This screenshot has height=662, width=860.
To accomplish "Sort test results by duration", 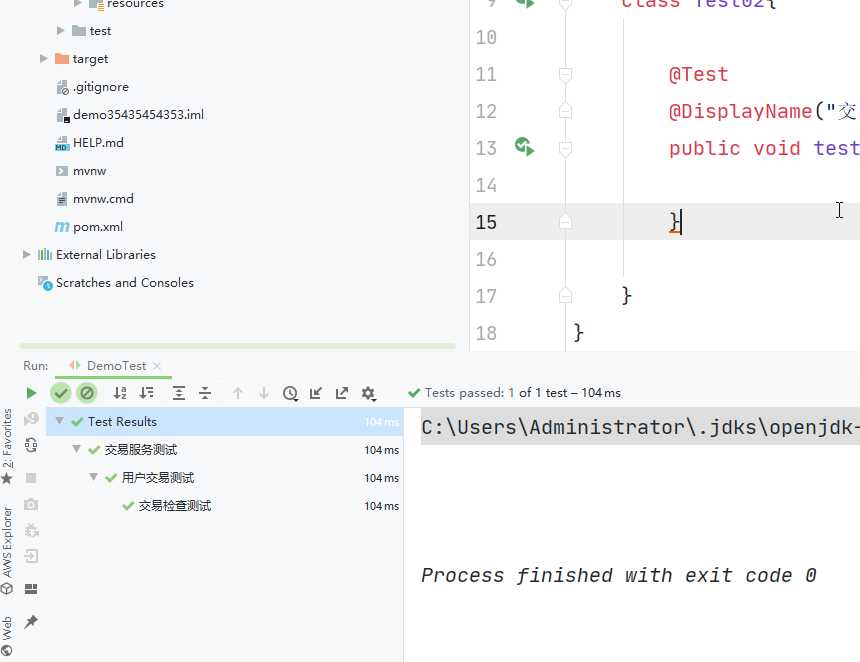I will (x=146, y=393).
